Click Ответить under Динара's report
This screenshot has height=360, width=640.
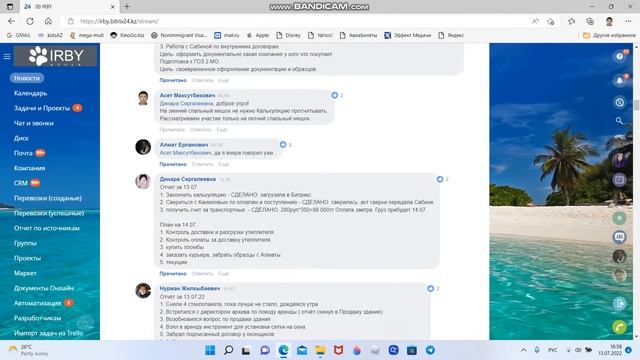tap(202, 273)
